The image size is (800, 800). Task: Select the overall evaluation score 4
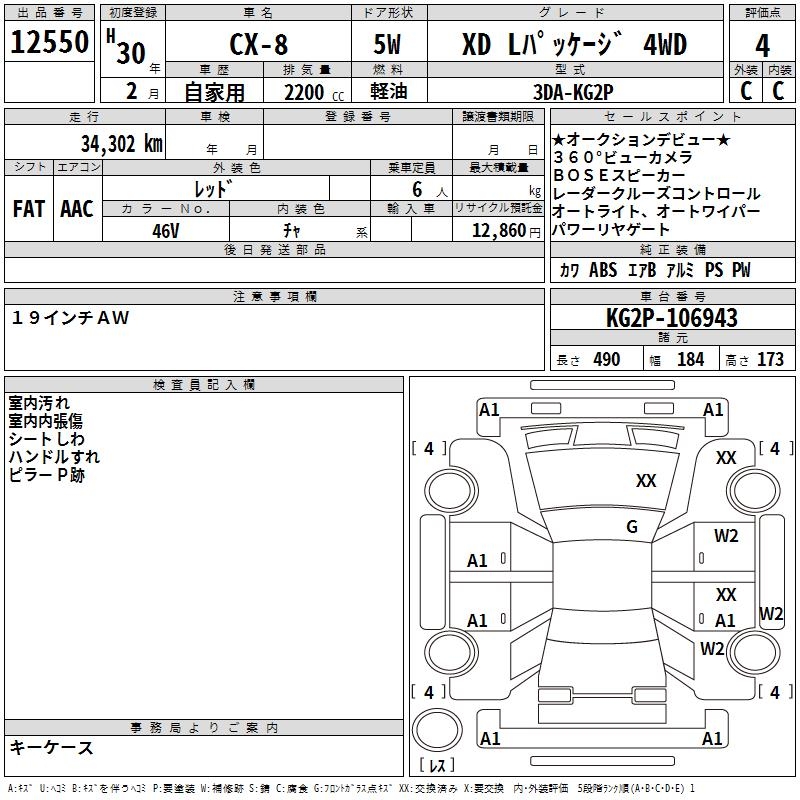coord(762,46)
